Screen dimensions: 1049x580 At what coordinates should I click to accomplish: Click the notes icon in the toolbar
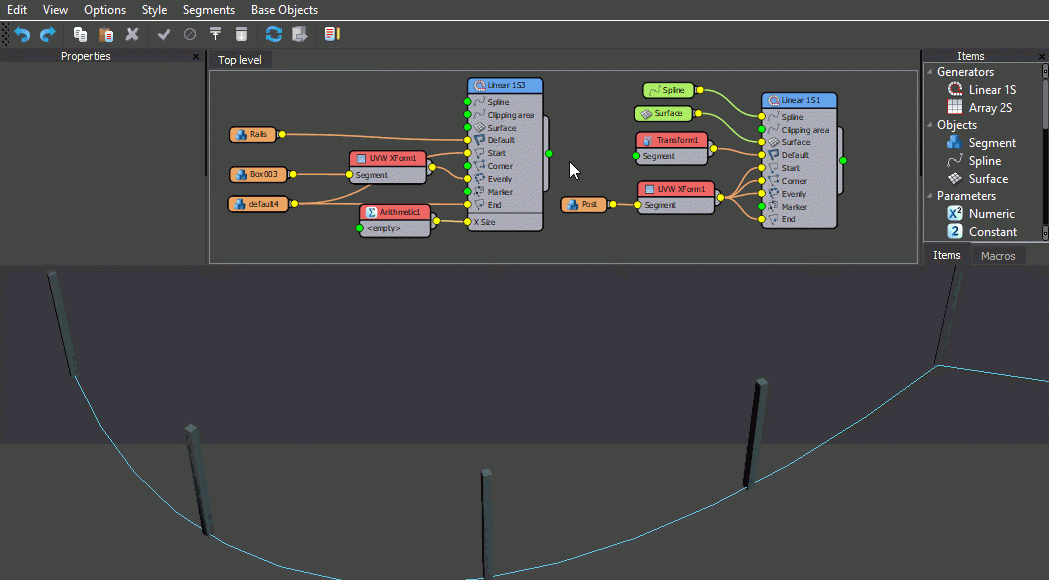click(332, 34)
